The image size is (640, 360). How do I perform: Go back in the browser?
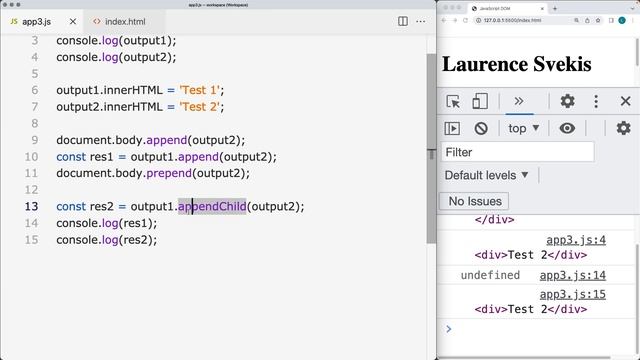444,20
